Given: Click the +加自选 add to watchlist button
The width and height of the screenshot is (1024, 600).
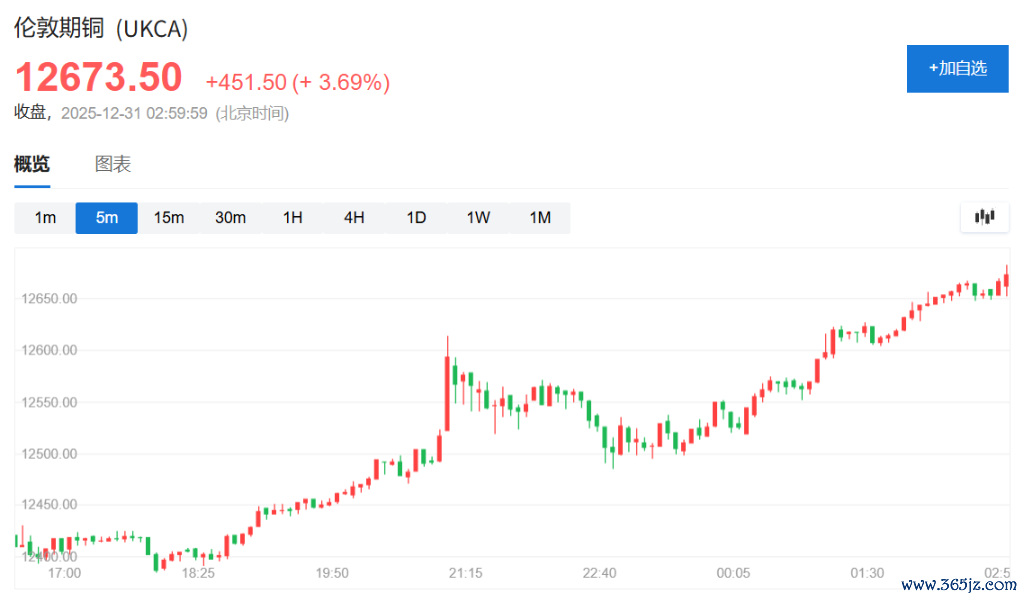Looking at the screenshot, I should 957,69.
